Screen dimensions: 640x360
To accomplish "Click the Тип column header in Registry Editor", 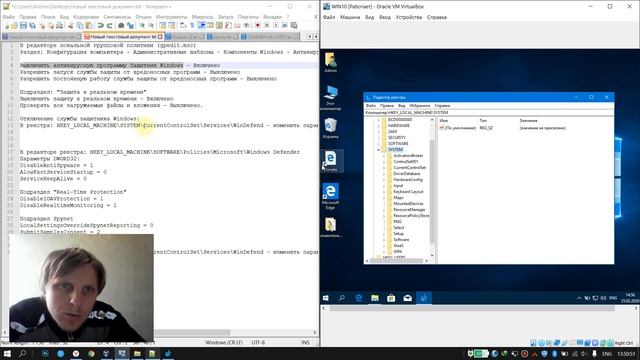I will [483, 121].
